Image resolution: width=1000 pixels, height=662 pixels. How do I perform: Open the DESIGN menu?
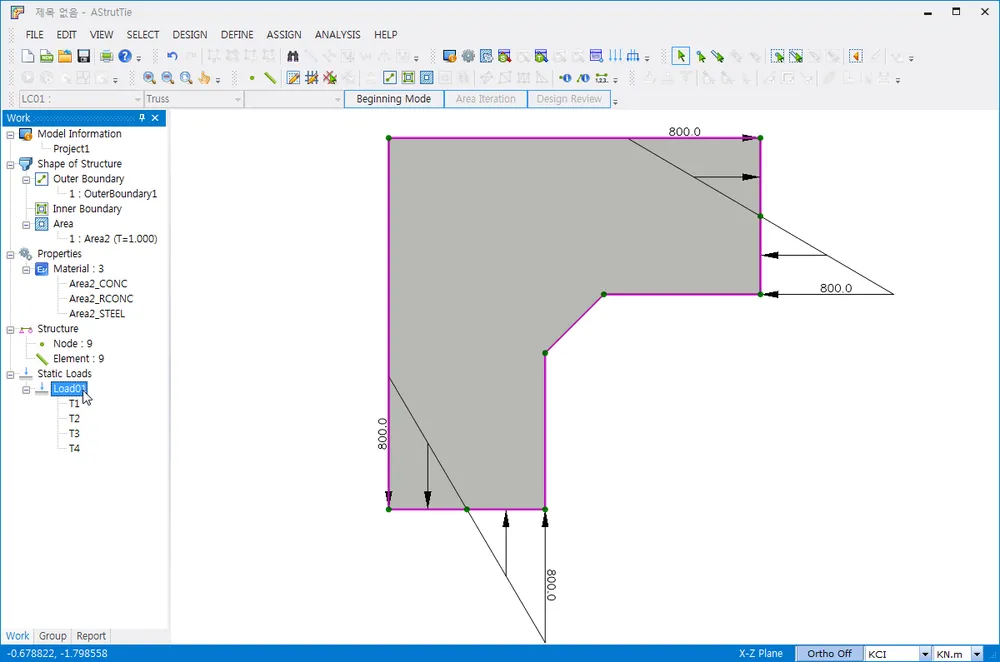point(189,34)
